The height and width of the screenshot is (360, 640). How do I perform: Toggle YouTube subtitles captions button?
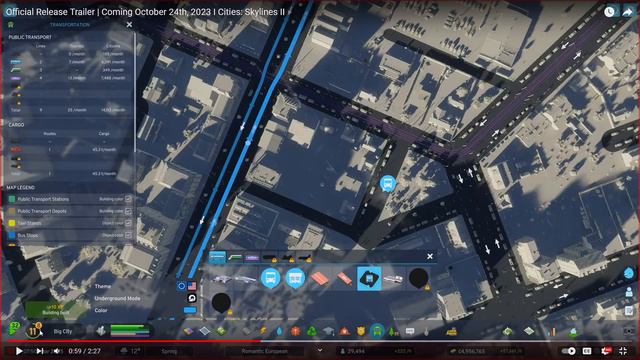587,351
